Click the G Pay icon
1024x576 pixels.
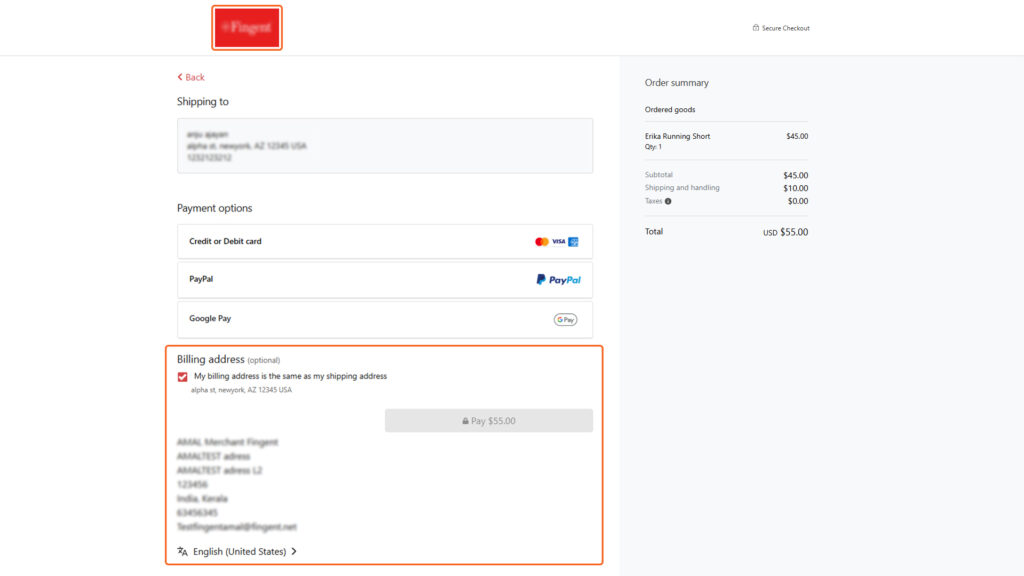565,318
